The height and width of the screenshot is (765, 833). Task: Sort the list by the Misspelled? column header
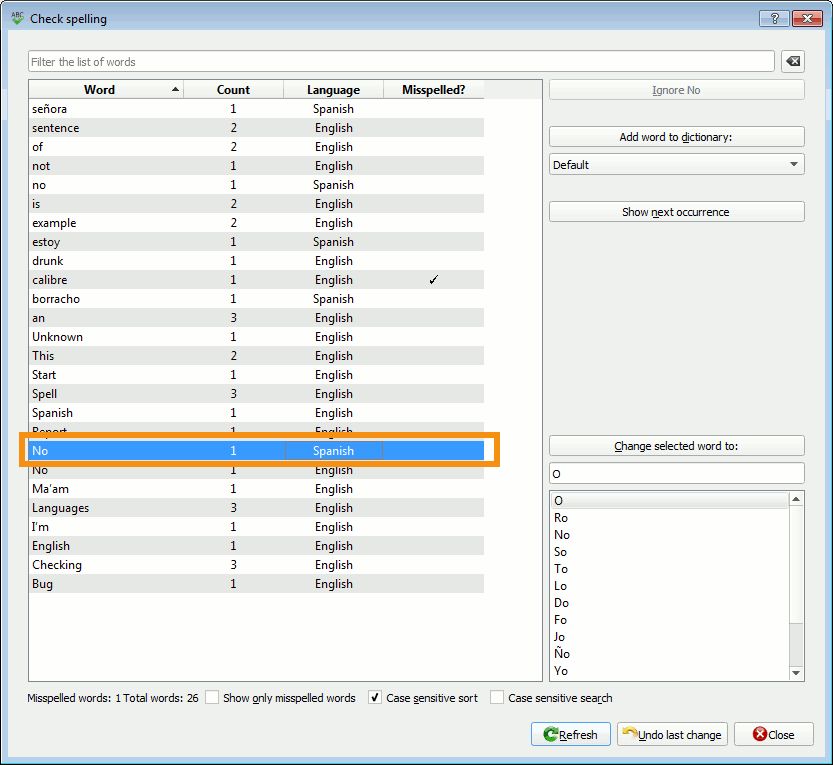click(x=434, y=90)
